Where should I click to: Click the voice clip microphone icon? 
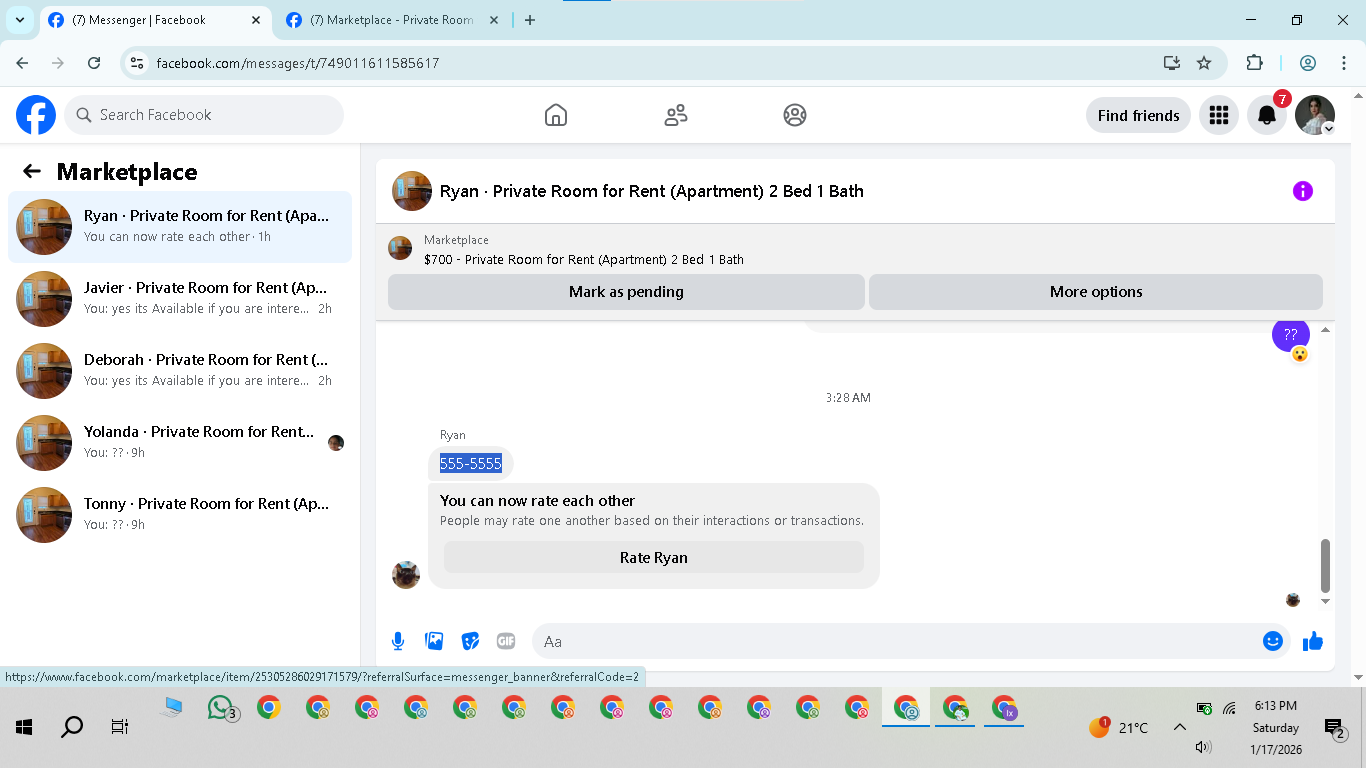pos(398,641)
